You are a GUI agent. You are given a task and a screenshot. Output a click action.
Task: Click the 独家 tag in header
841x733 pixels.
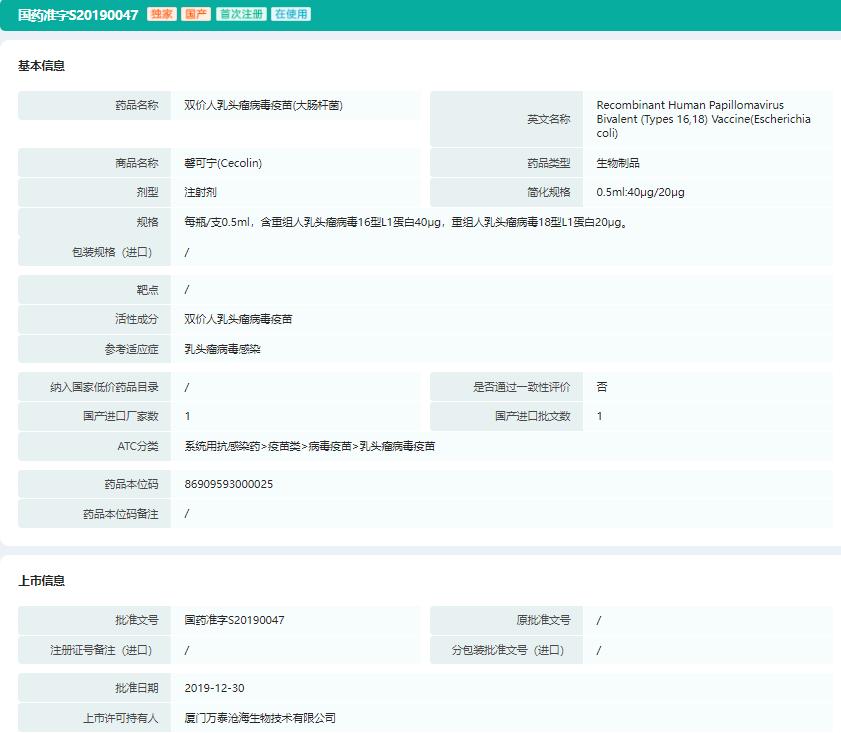[162, 15]
